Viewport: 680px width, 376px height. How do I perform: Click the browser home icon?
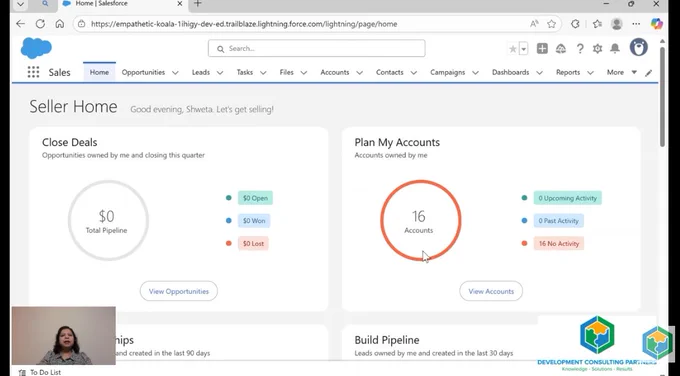[59, 24]
